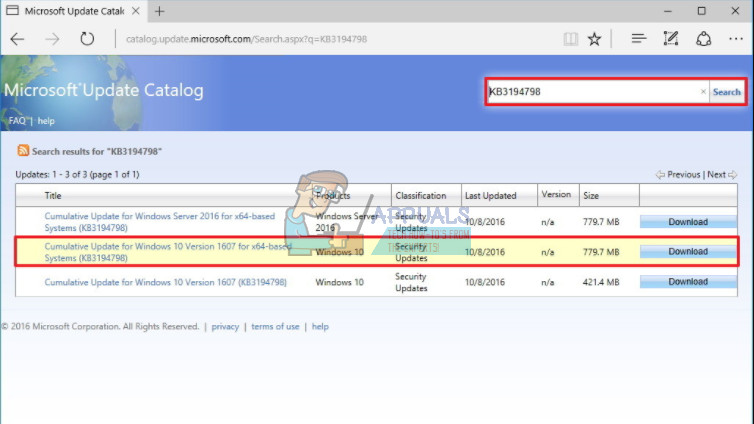
Task: Click the RSS feed icon for search results
Action: (23, 150)
